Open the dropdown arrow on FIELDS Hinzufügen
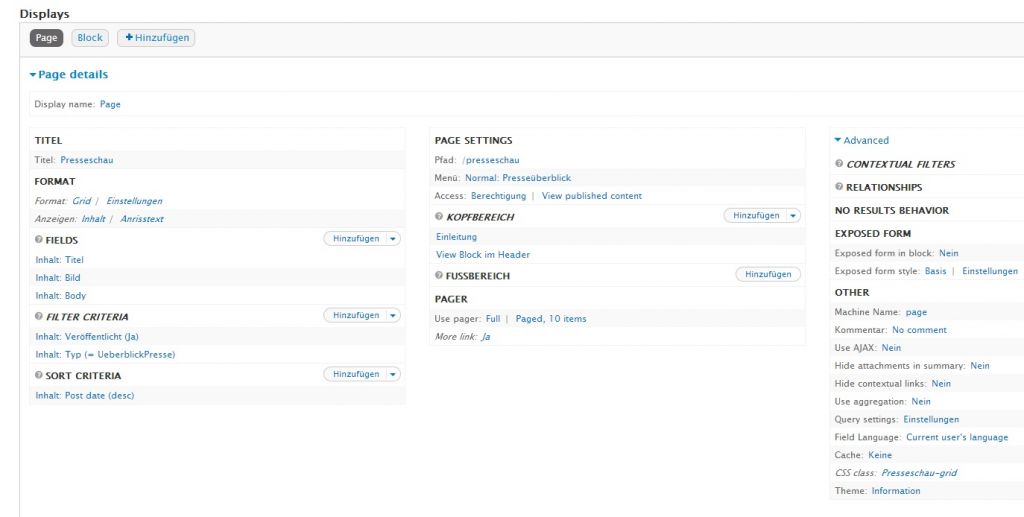Screen dimensions: 1024x517 pos(393,239)
